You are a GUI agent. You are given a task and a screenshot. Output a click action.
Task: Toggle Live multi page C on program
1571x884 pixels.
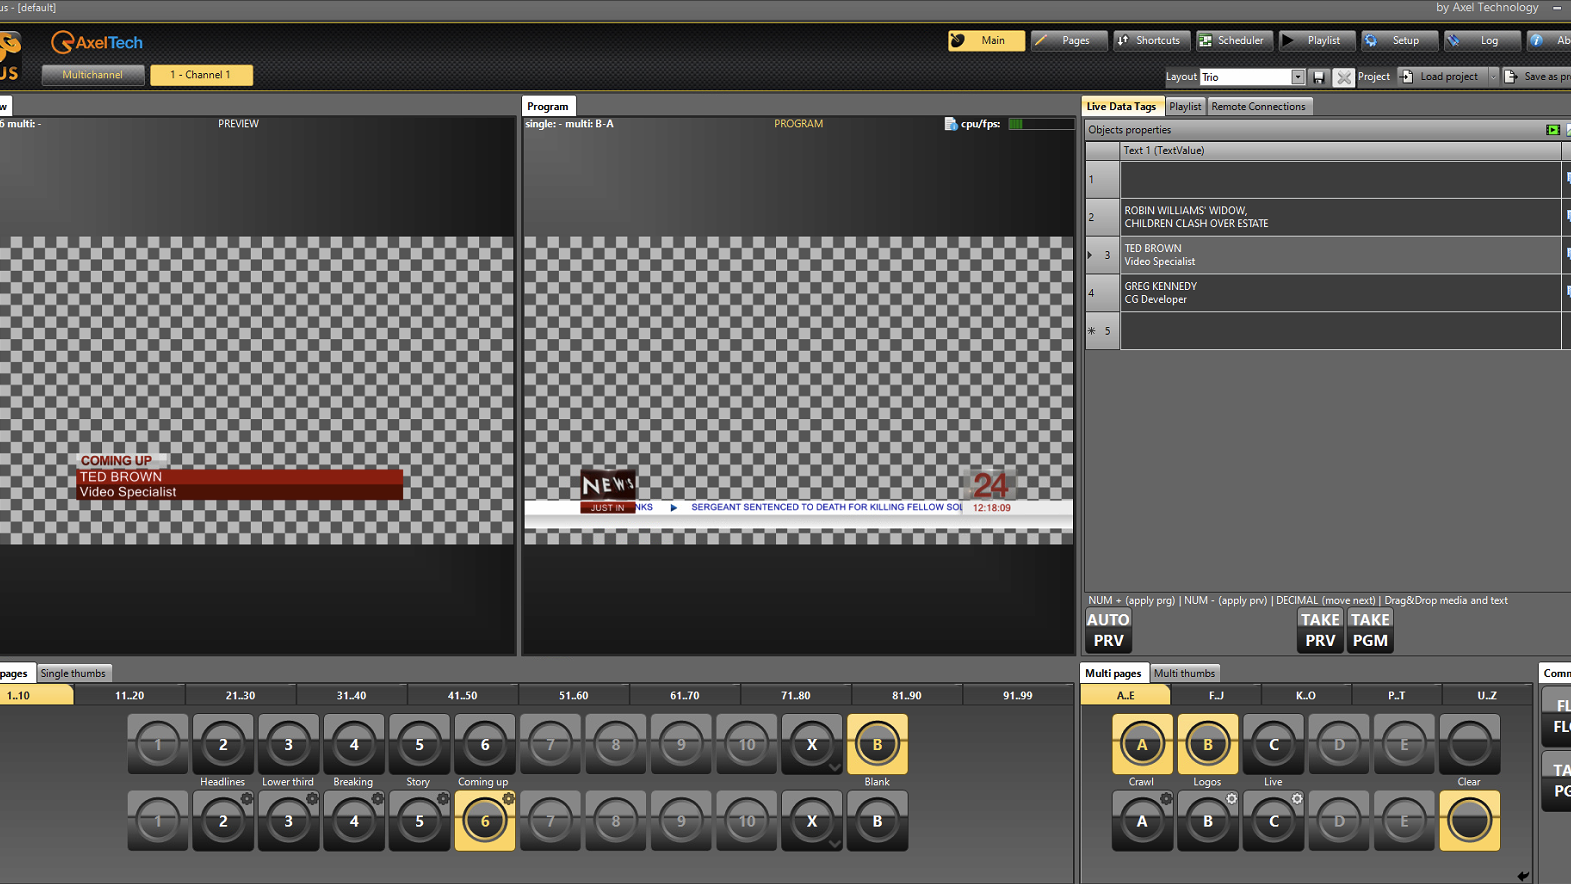1273,744
